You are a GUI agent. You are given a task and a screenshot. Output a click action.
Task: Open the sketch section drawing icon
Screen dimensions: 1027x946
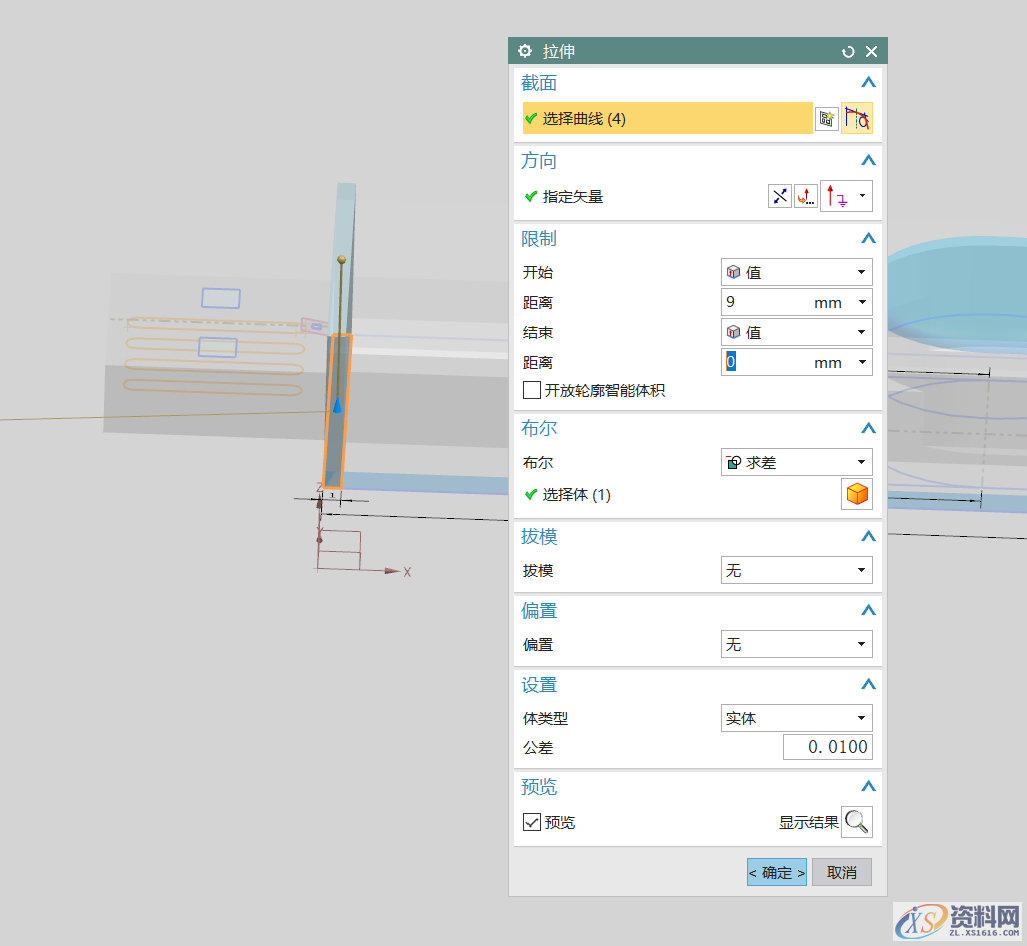pos(827,118)
